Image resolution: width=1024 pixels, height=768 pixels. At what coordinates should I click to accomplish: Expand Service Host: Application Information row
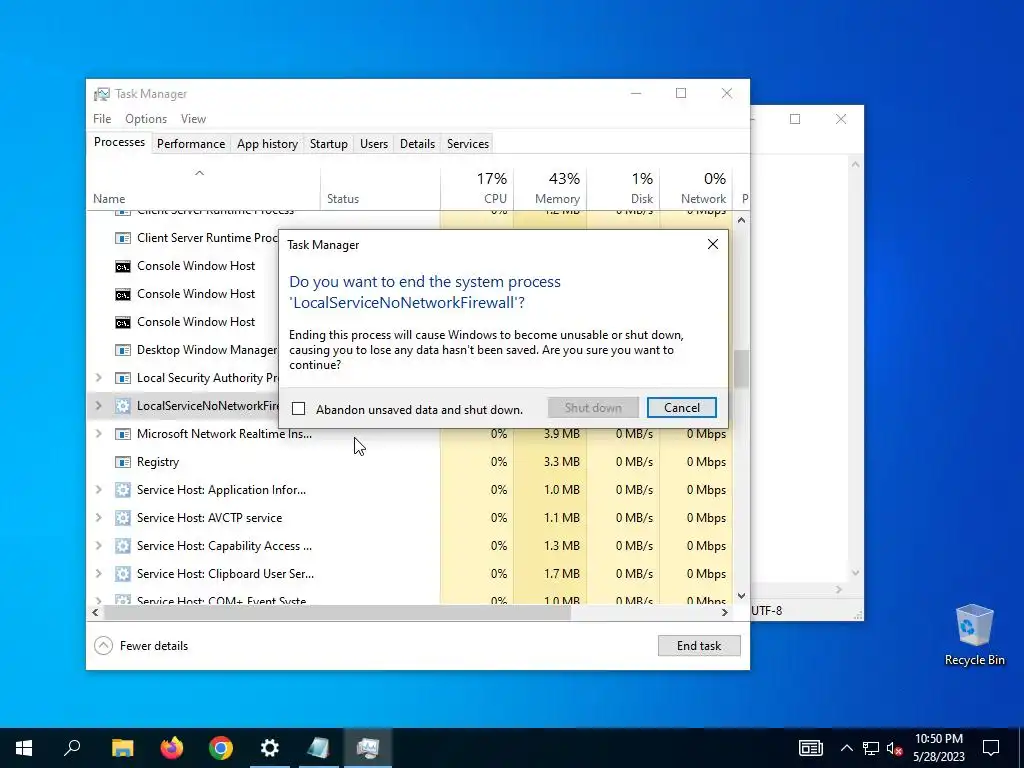click(99, 490)
